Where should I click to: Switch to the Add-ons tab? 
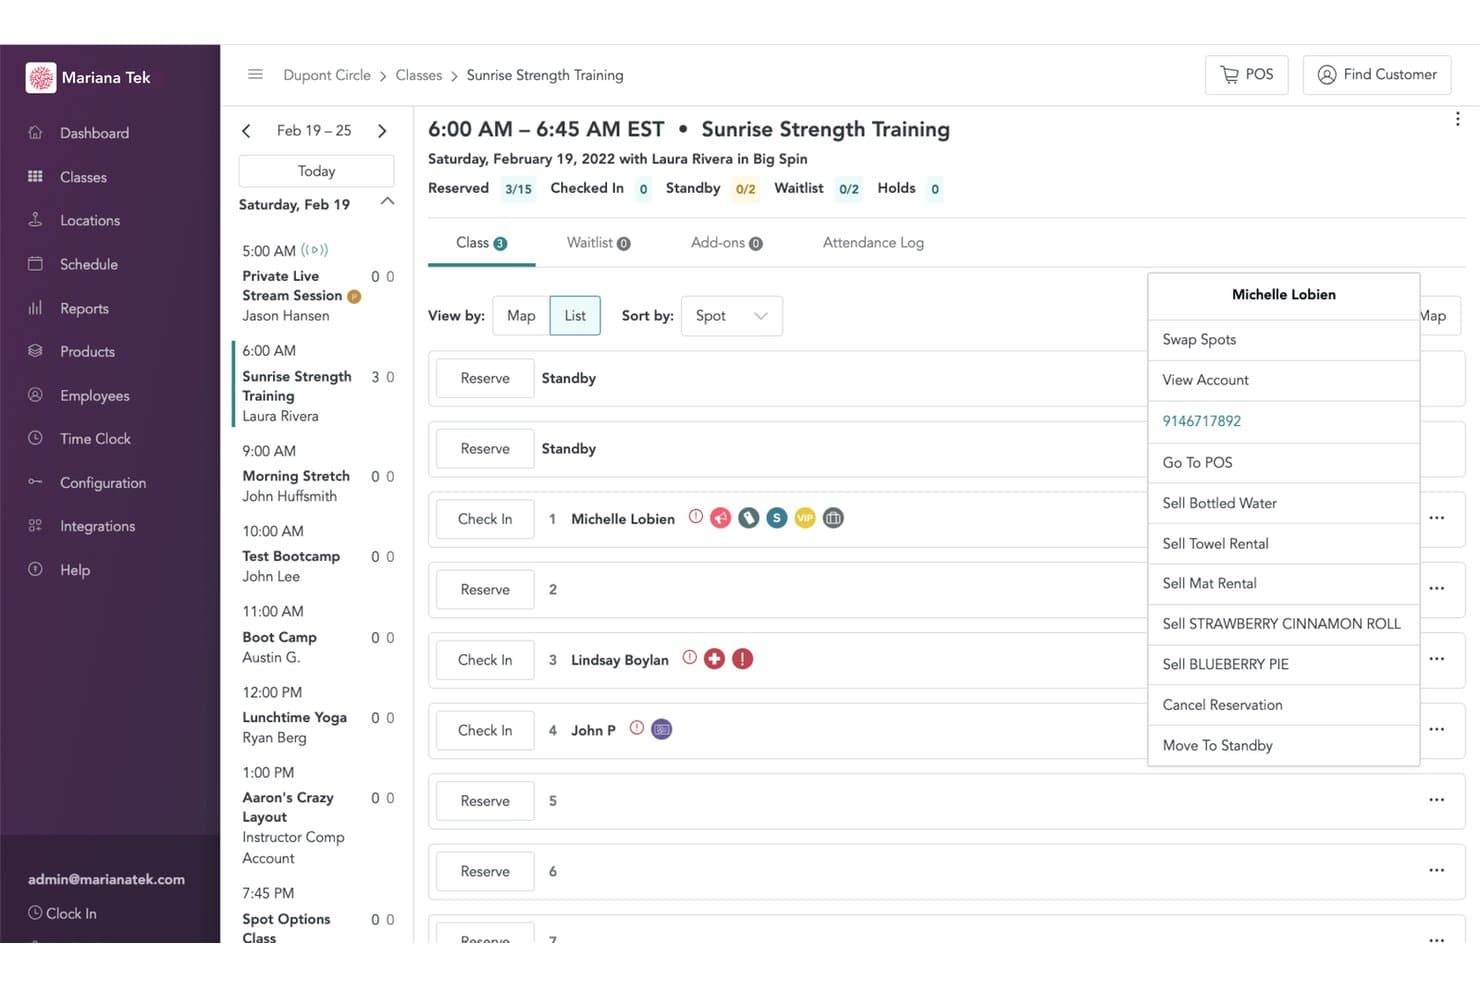coord(726,243)
